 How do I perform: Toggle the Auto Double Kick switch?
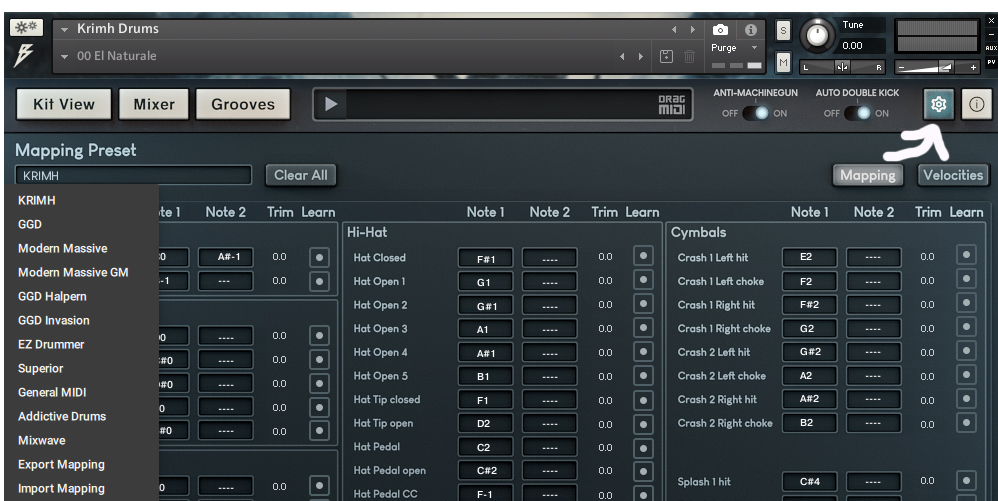click(x=857, y=112)
